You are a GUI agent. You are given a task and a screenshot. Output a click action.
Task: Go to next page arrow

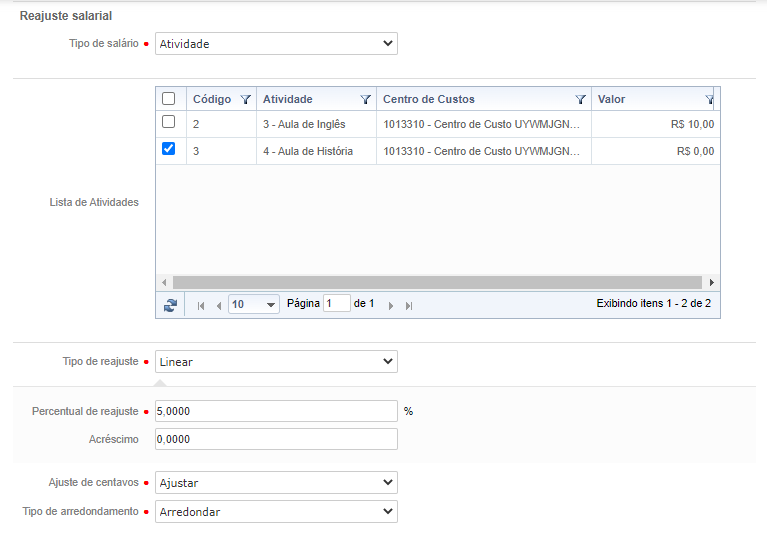click(x=391, y=305)
